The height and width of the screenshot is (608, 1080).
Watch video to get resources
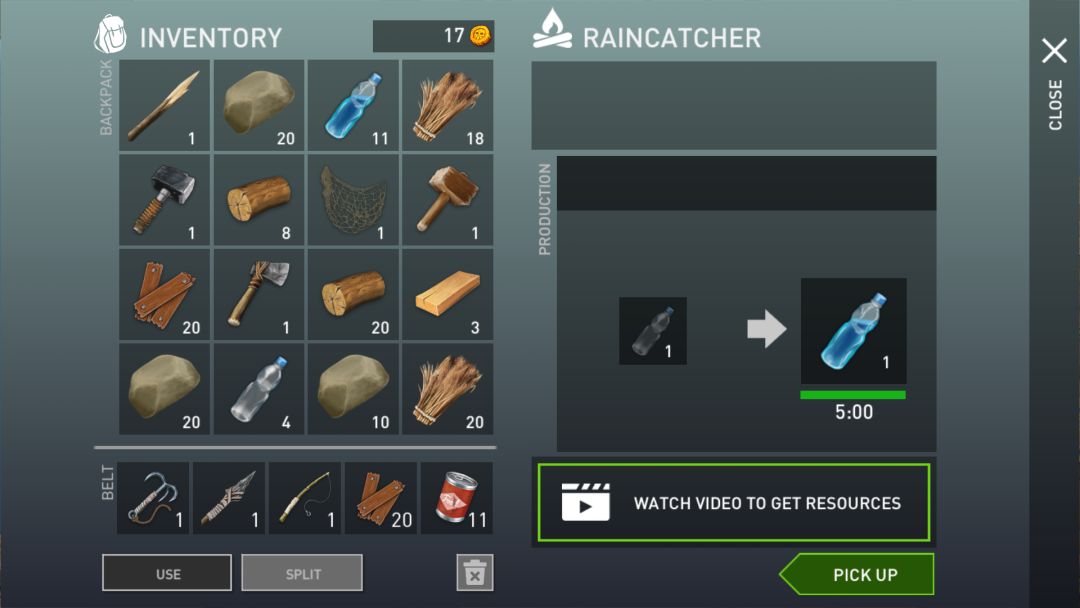point(734,503)
